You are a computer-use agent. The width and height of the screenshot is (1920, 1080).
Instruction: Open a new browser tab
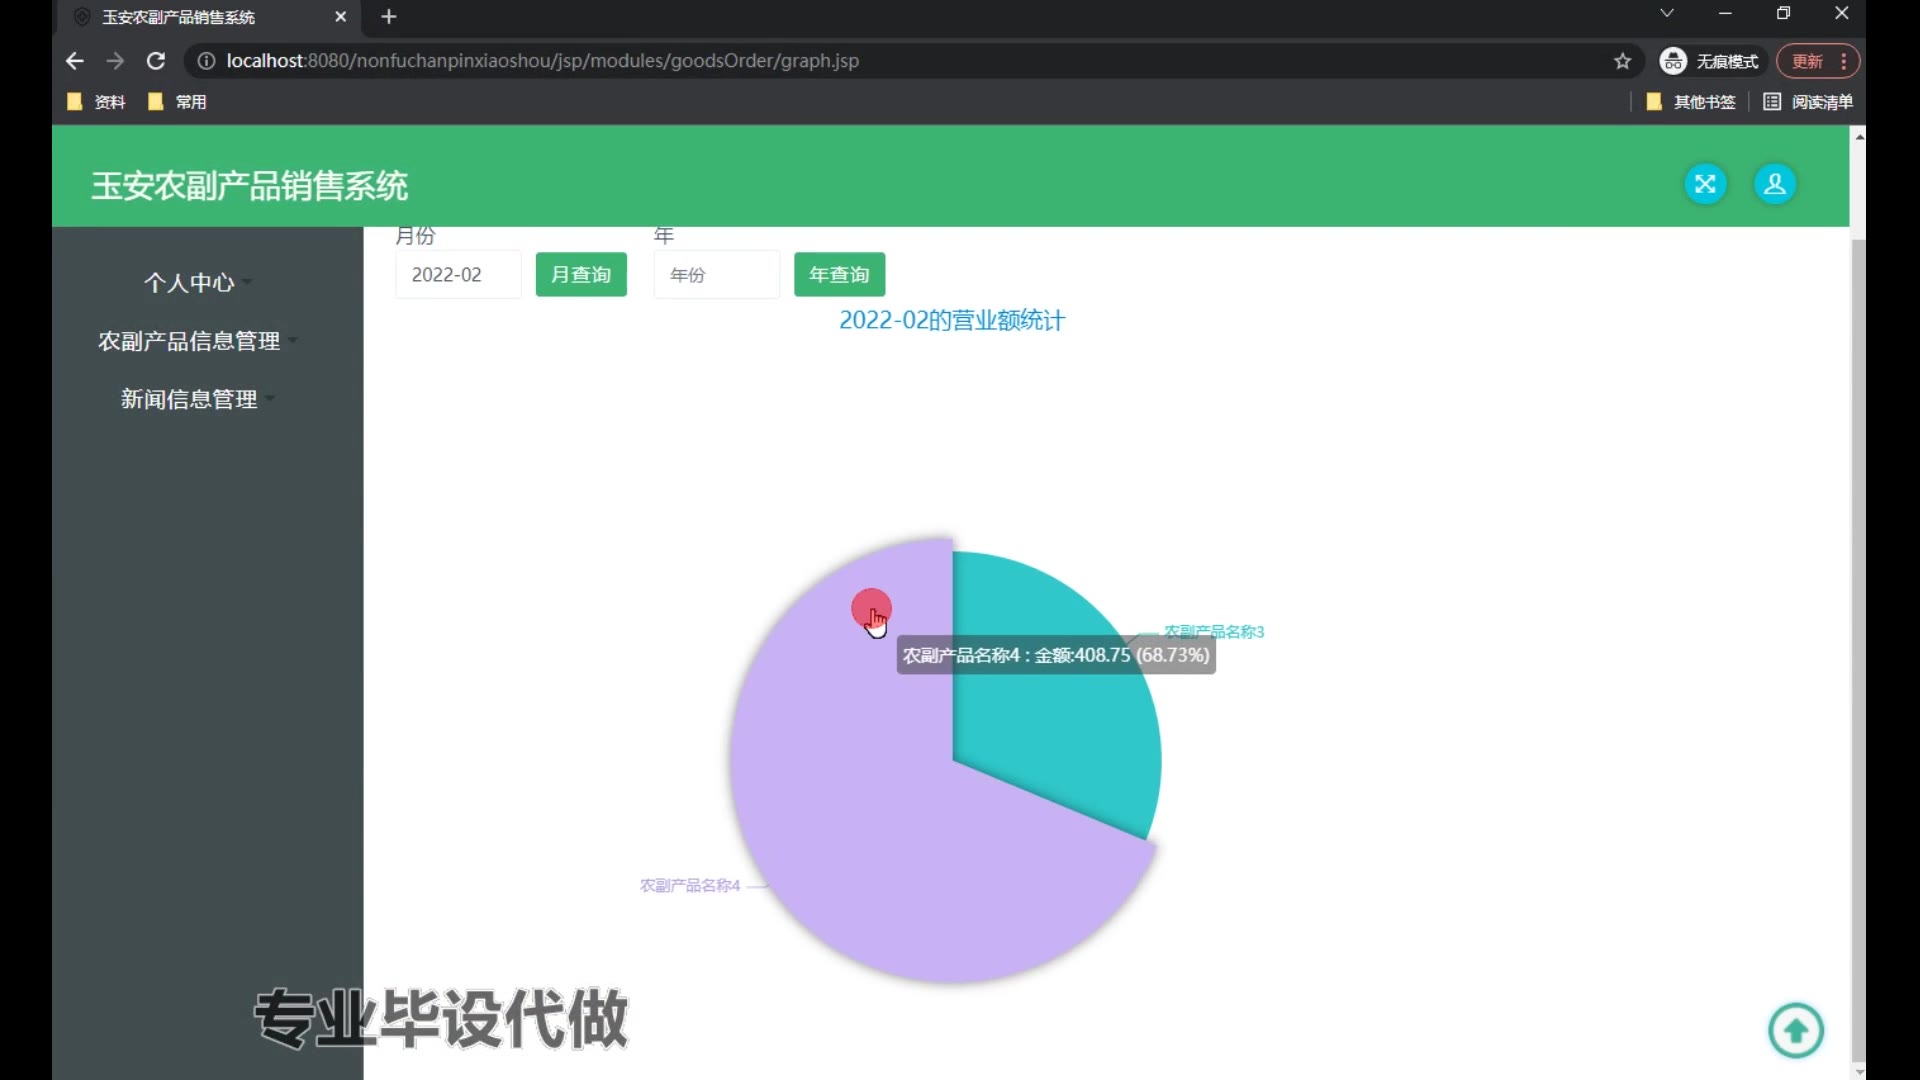coord(389,17)
